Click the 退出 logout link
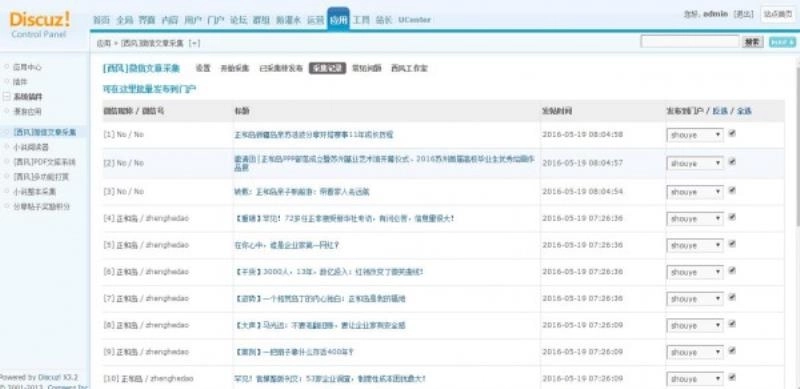Viewport: 800px width, 389px height. tap(743, 14)
